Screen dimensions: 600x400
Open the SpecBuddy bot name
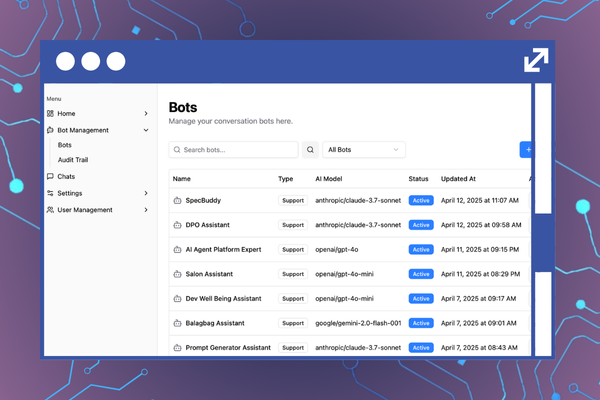[203, 200]
